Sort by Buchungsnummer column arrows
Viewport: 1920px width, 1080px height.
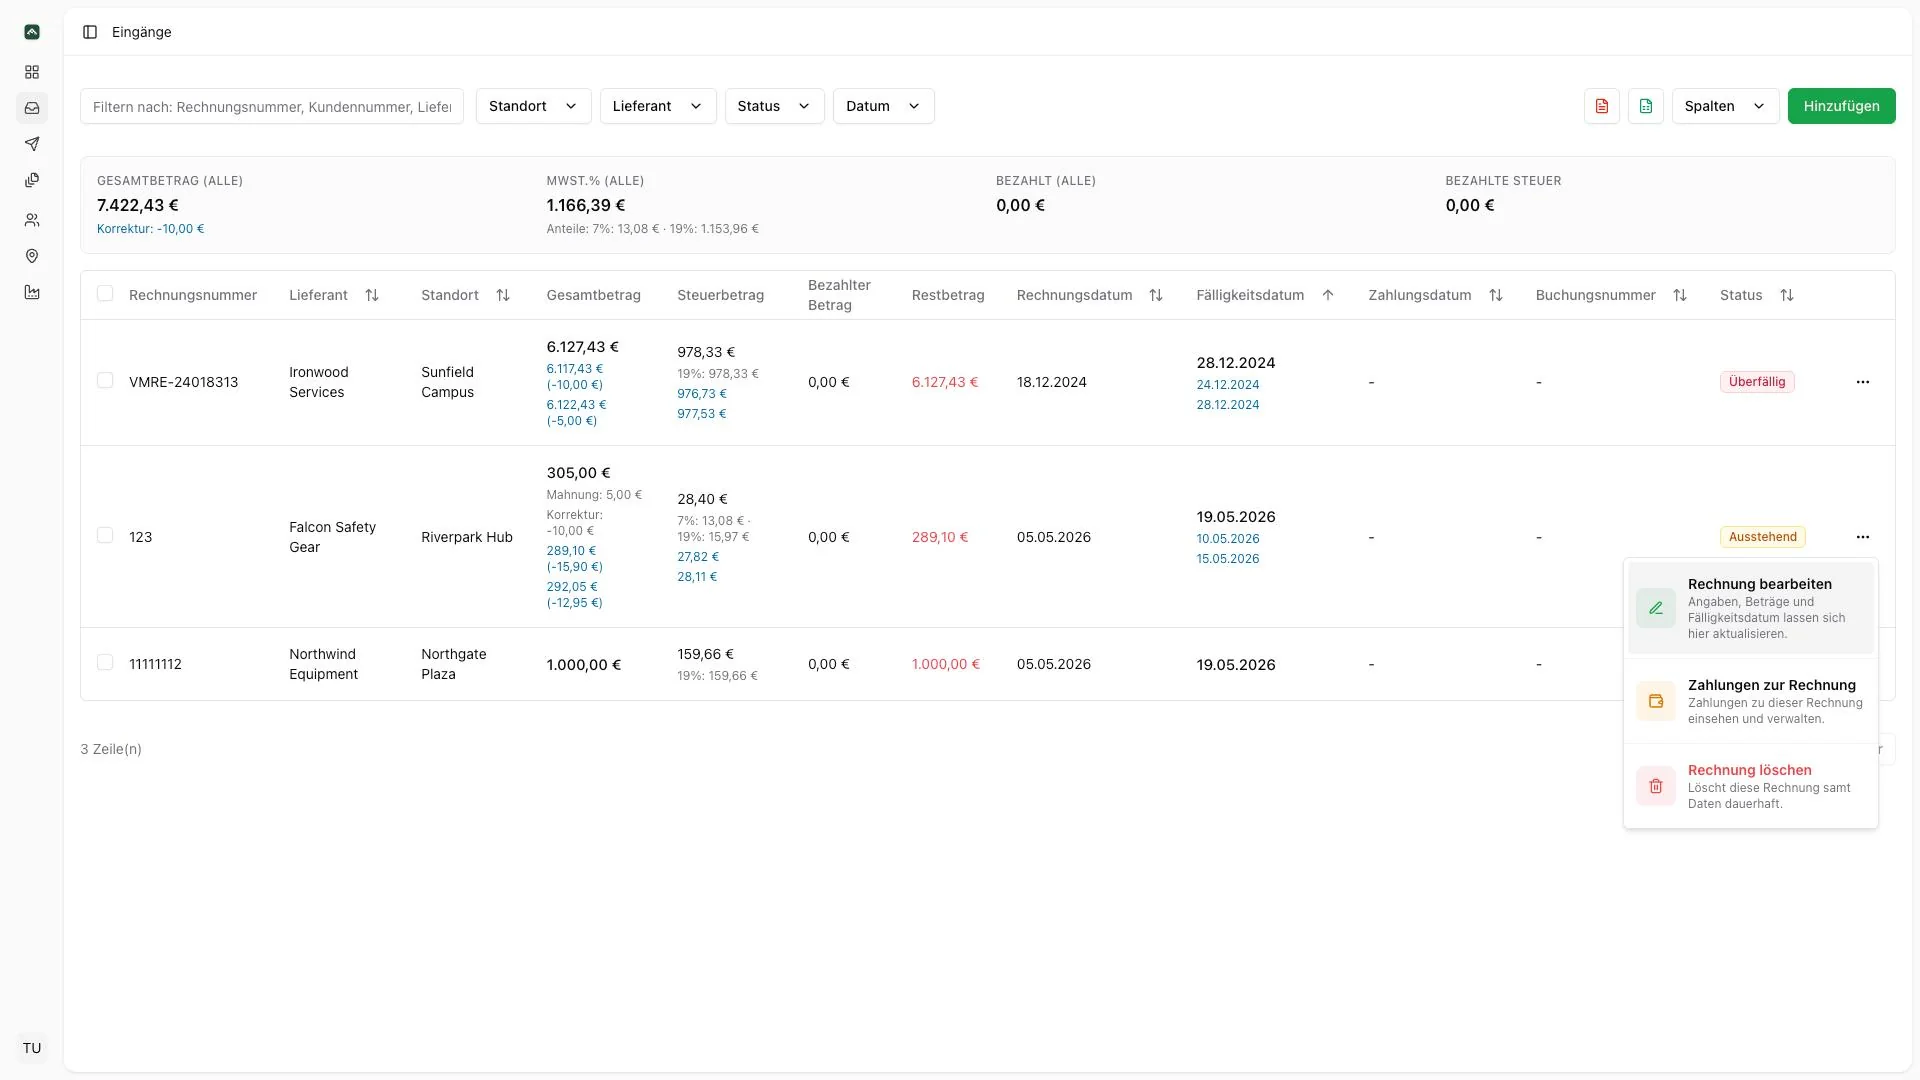(1680, 295)
